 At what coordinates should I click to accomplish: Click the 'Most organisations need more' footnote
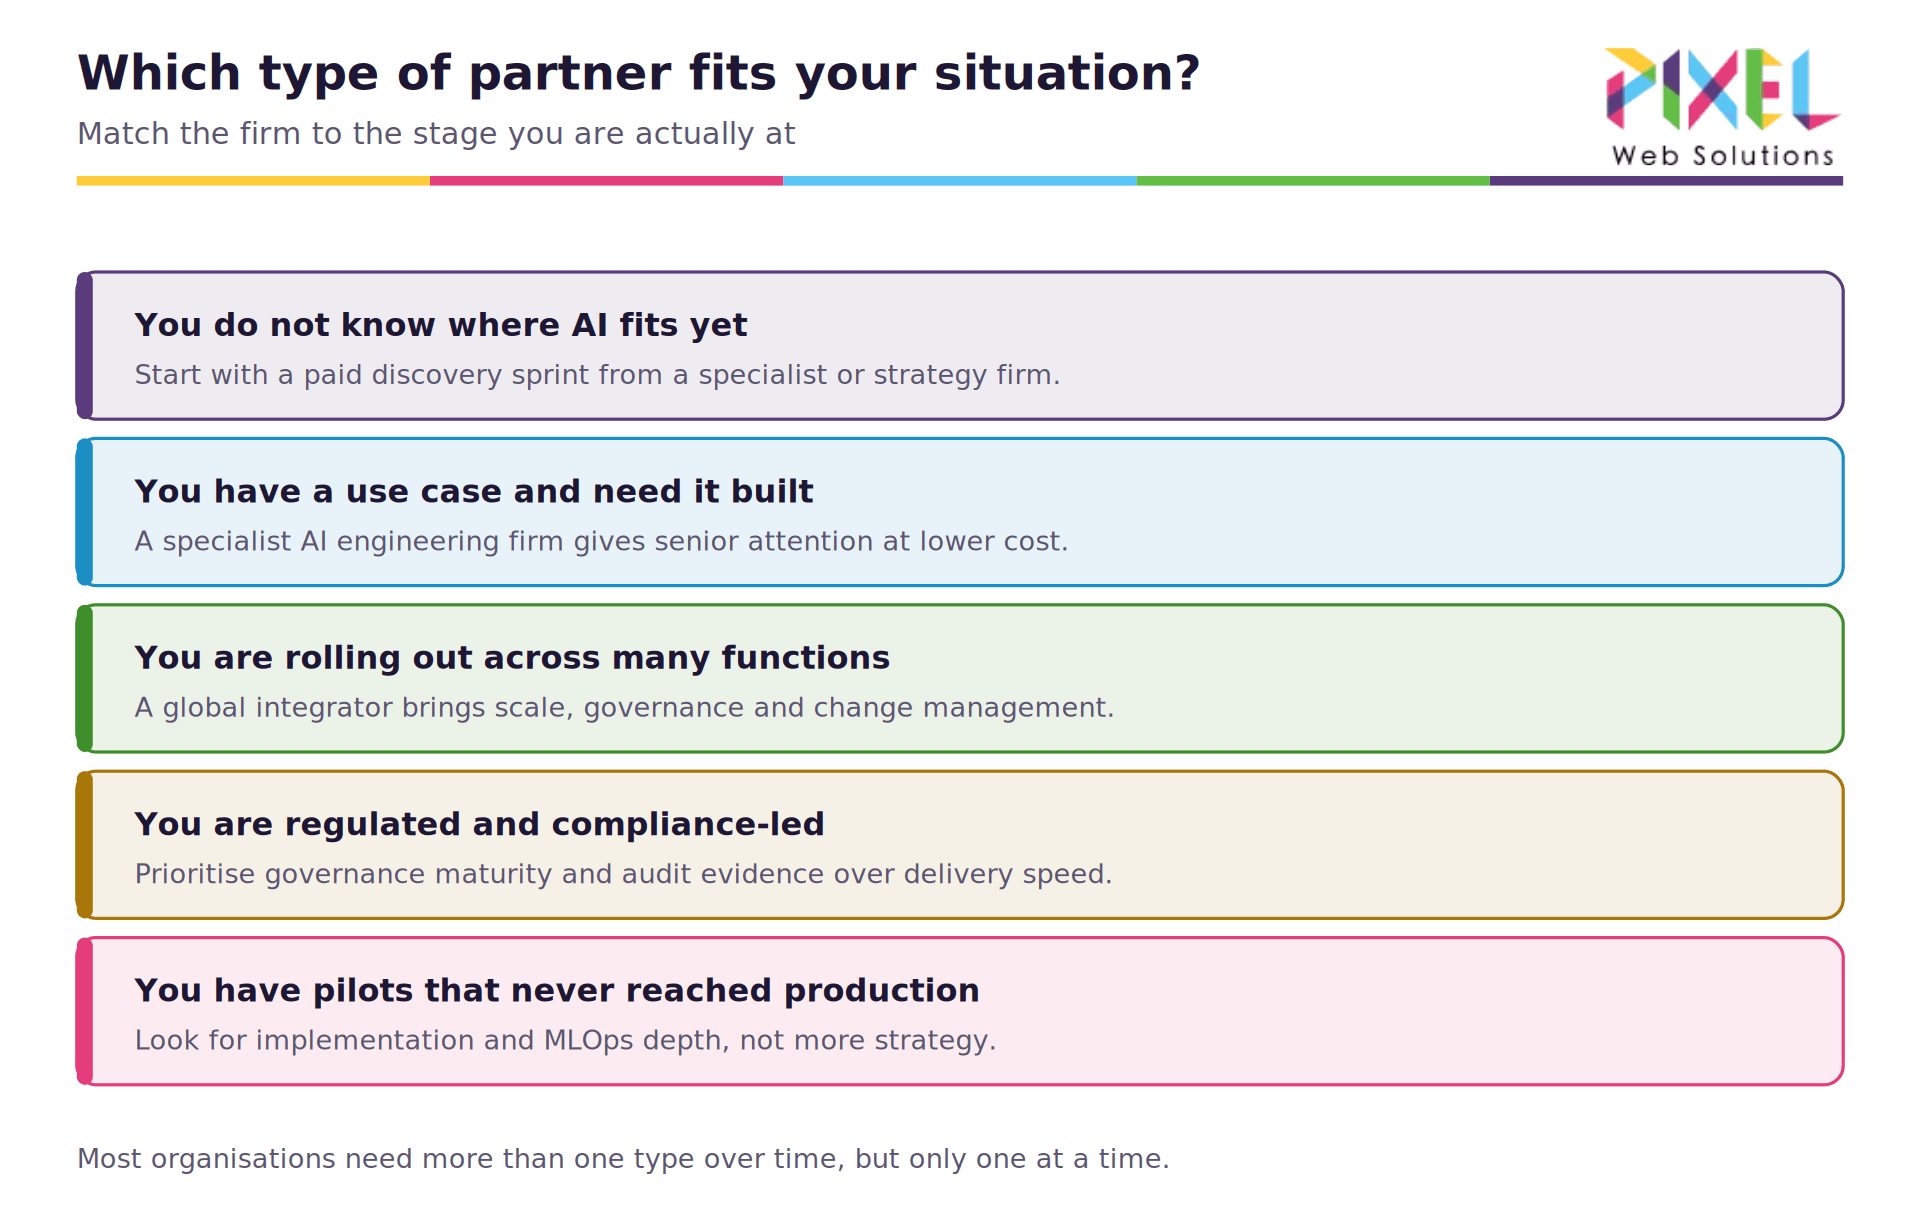623,1159
